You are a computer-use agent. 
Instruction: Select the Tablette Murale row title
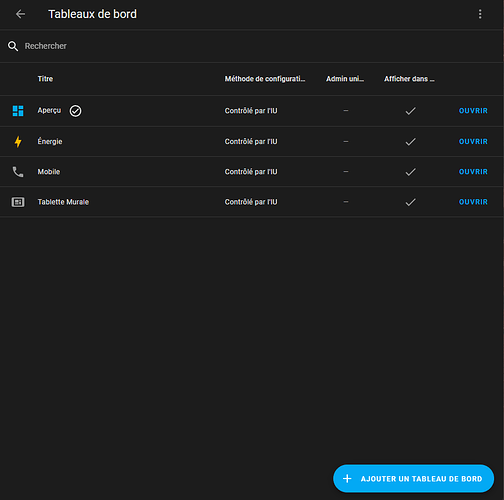pyautogui.click(x=63, y=202)
